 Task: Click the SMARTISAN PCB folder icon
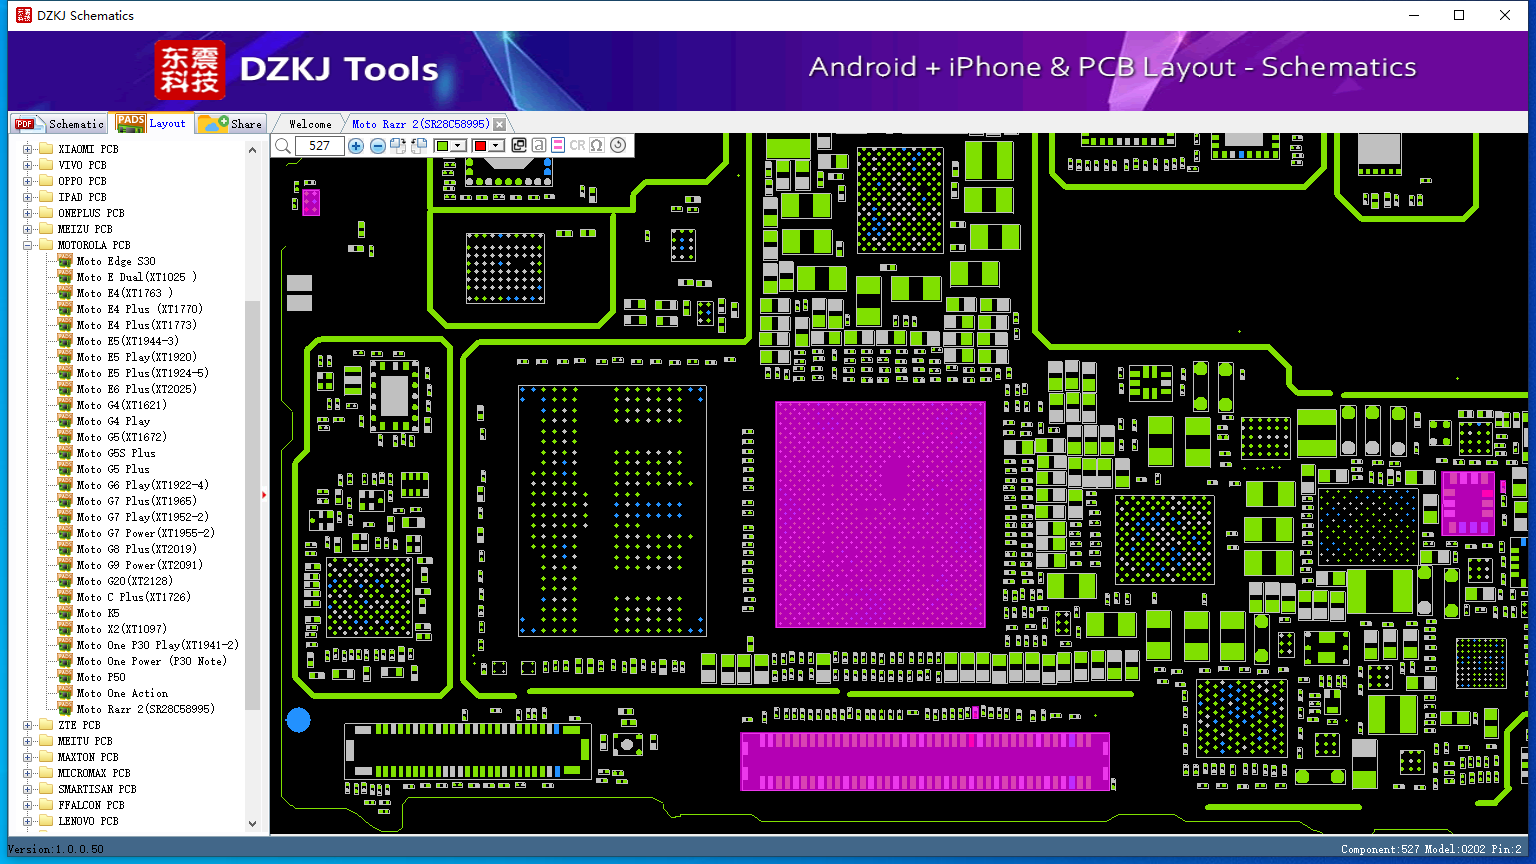click(45, 789)
